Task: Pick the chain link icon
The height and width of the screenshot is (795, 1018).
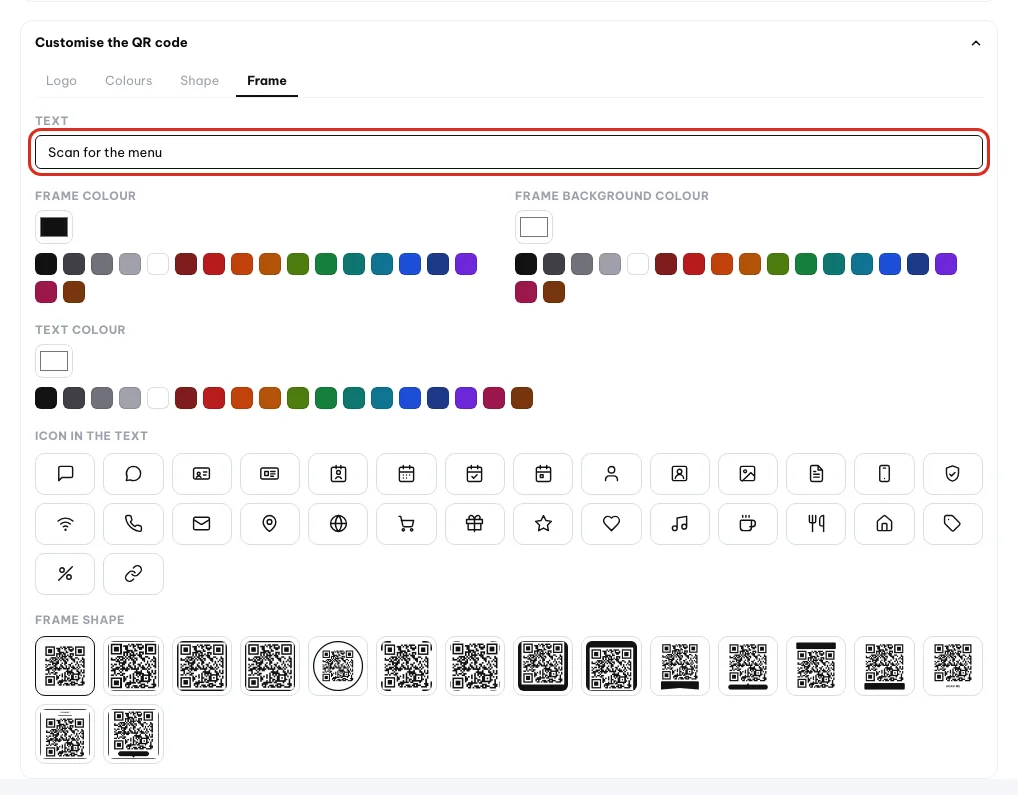Action: (x=133, y=574)
